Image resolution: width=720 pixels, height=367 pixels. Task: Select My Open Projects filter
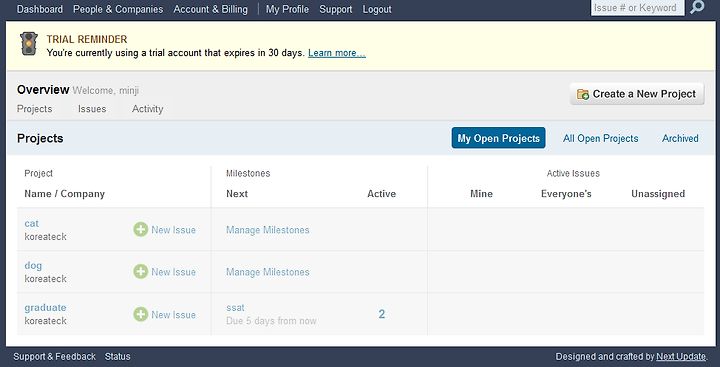(x=499, y=138)
